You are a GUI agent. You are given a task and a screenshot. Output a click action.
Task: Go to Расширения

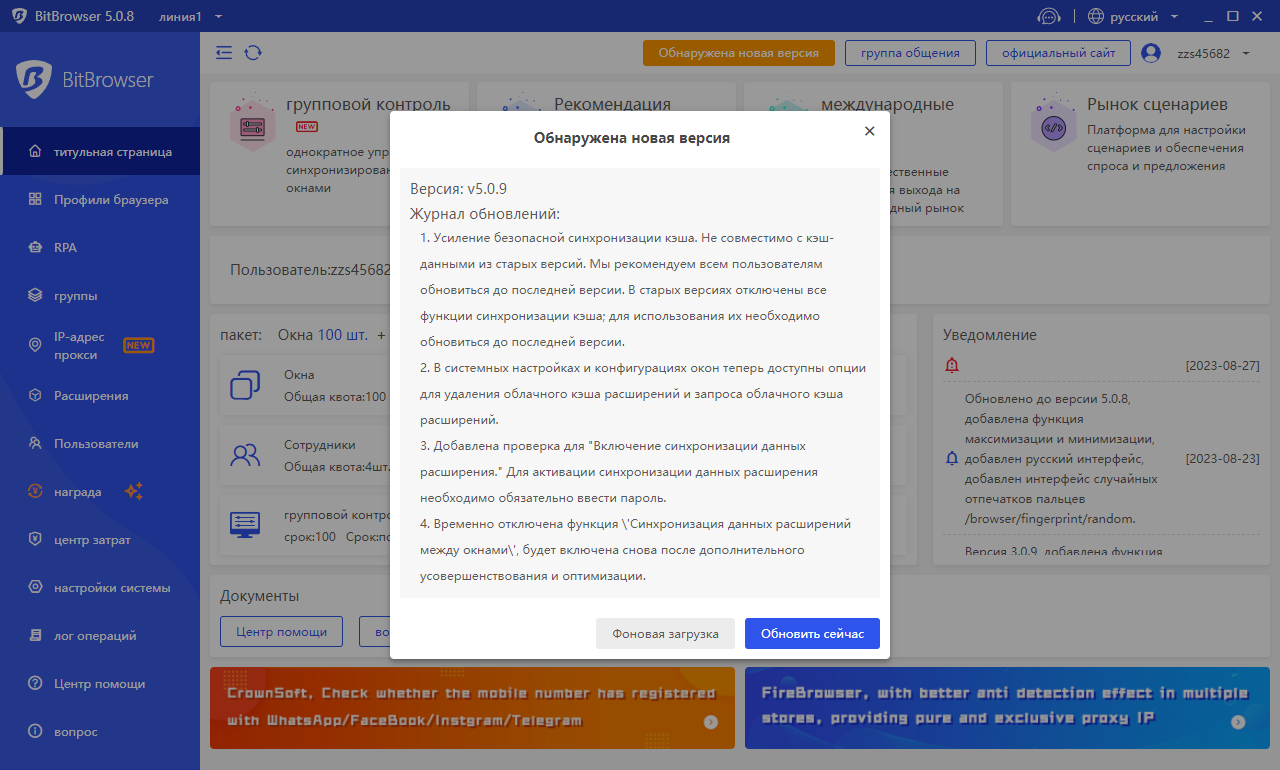(x=100, y=396)
